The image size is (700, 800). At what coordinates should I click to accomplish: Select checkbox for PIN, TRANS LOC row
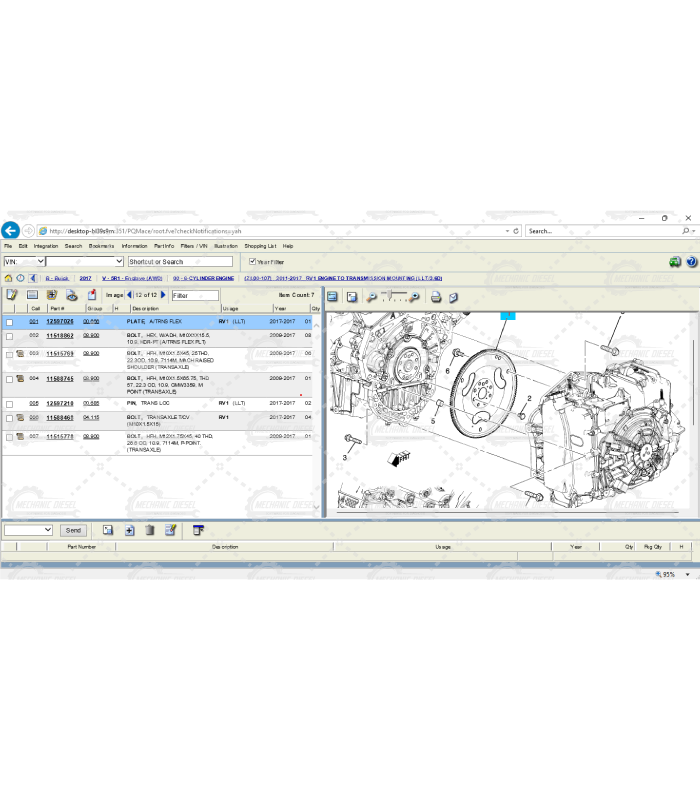click(x=10, y=404)
